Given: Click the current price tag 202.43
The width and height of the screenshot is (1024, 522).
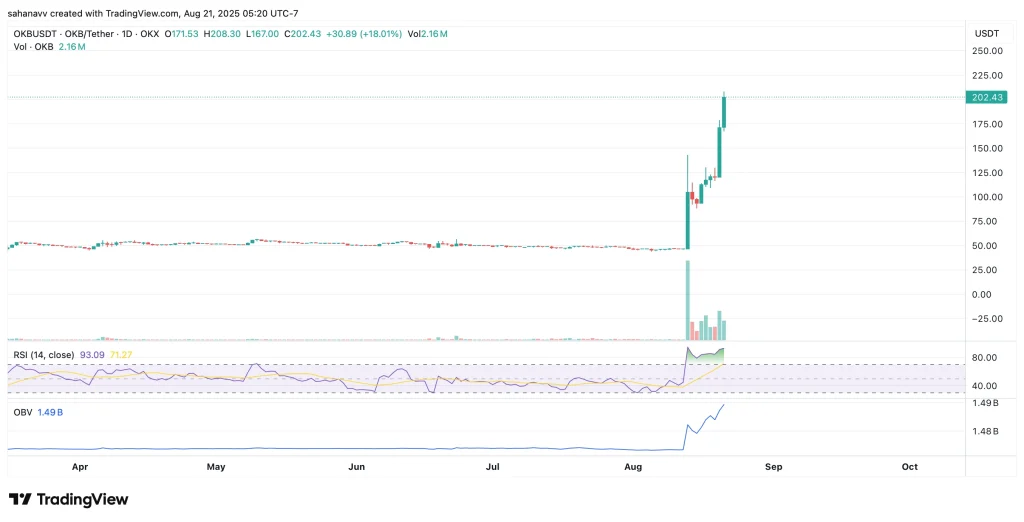Looking at the screenshot, I should [x=987, y=97].
